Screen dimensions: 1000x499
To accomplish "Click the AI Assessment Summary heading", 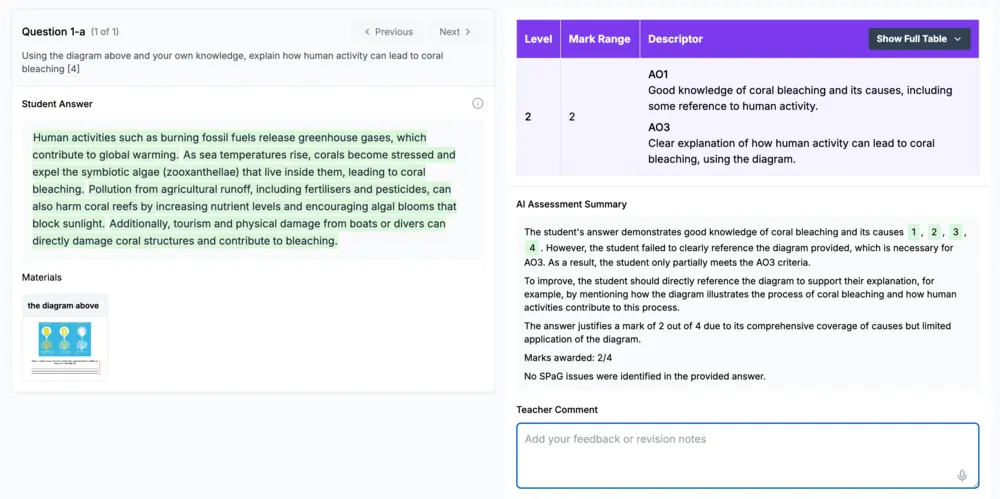I will 571,204.
